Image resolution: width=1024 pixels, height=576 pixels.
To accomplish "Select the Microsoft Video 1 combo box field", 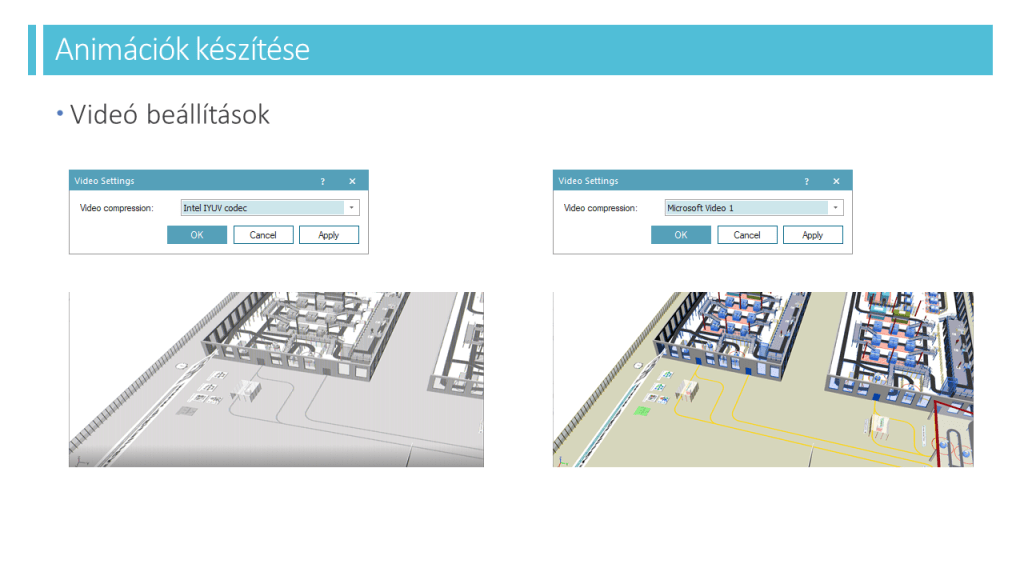I will pos(746,208).
